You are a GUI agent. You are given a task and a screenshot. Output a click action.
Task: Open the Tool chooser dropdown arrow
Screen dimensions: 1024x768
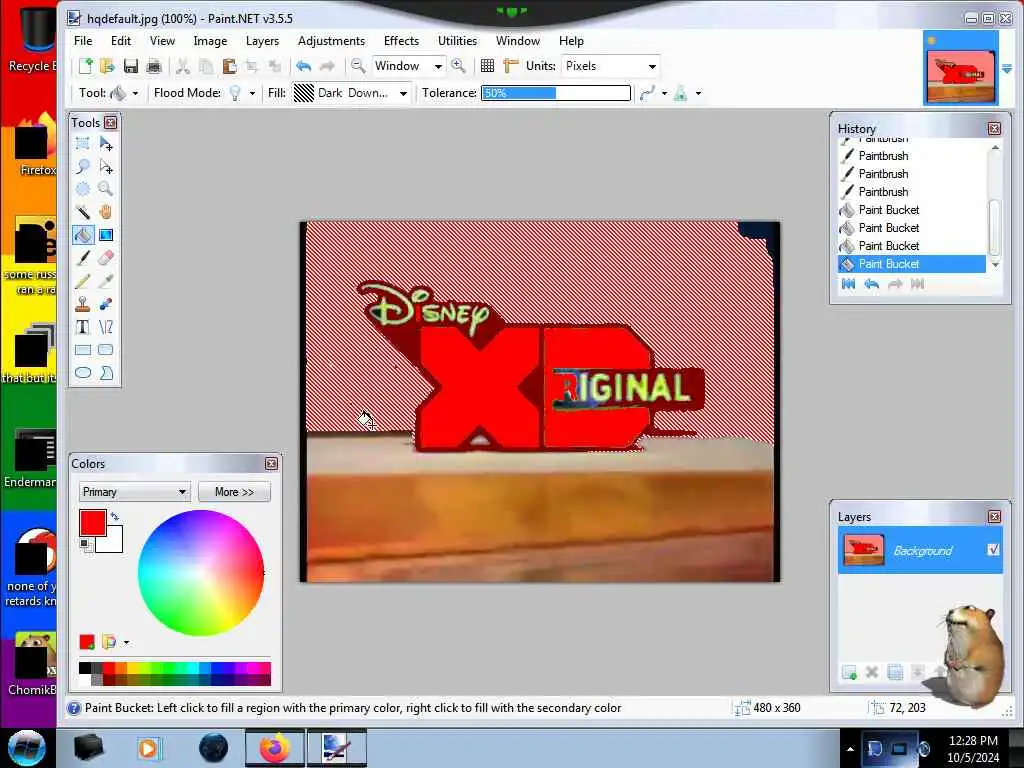135,93
